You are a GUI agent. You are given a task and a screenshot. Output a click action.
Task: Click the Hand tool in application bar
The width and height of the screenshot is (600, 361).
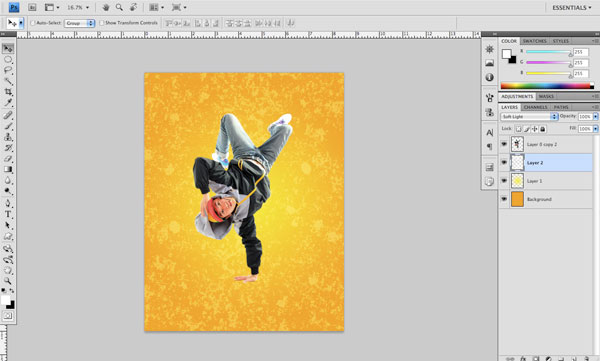coord(106,7)
